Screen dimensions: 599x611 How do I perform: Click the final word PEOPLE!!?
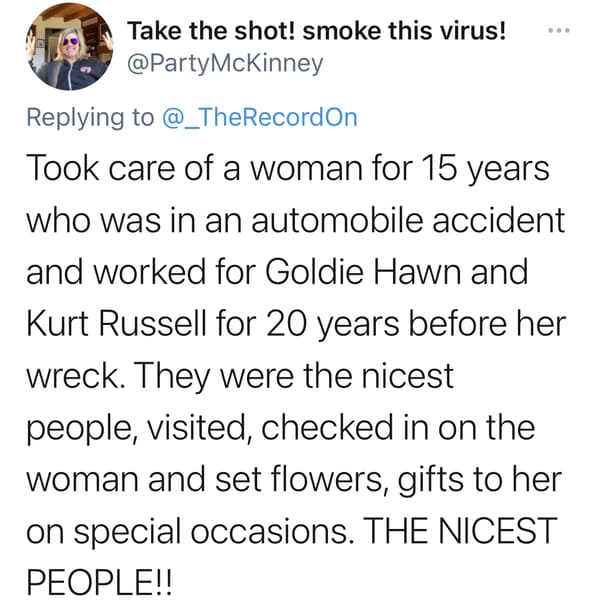point(99,582)
